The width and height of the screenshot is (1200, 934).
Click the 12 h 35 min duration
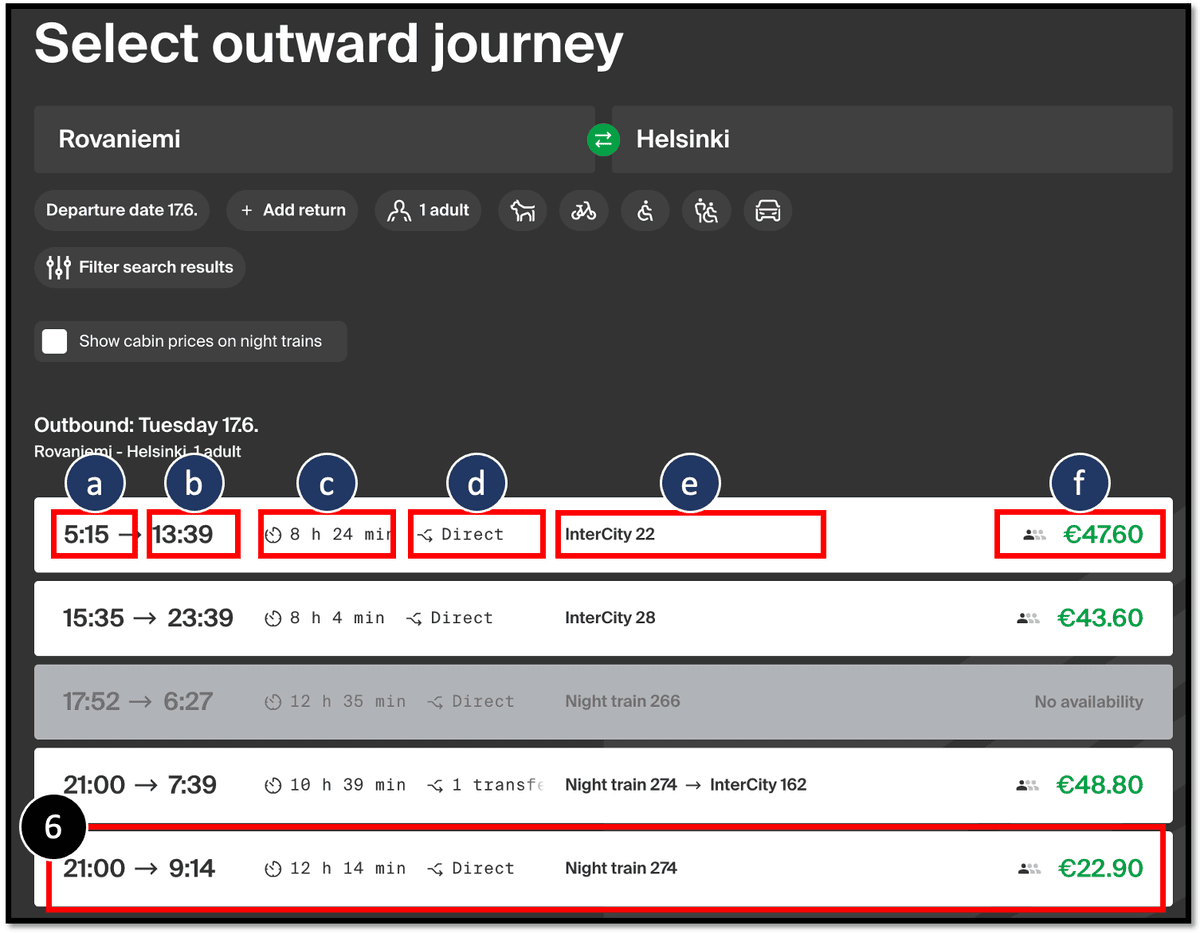click(x=335, y=702)
